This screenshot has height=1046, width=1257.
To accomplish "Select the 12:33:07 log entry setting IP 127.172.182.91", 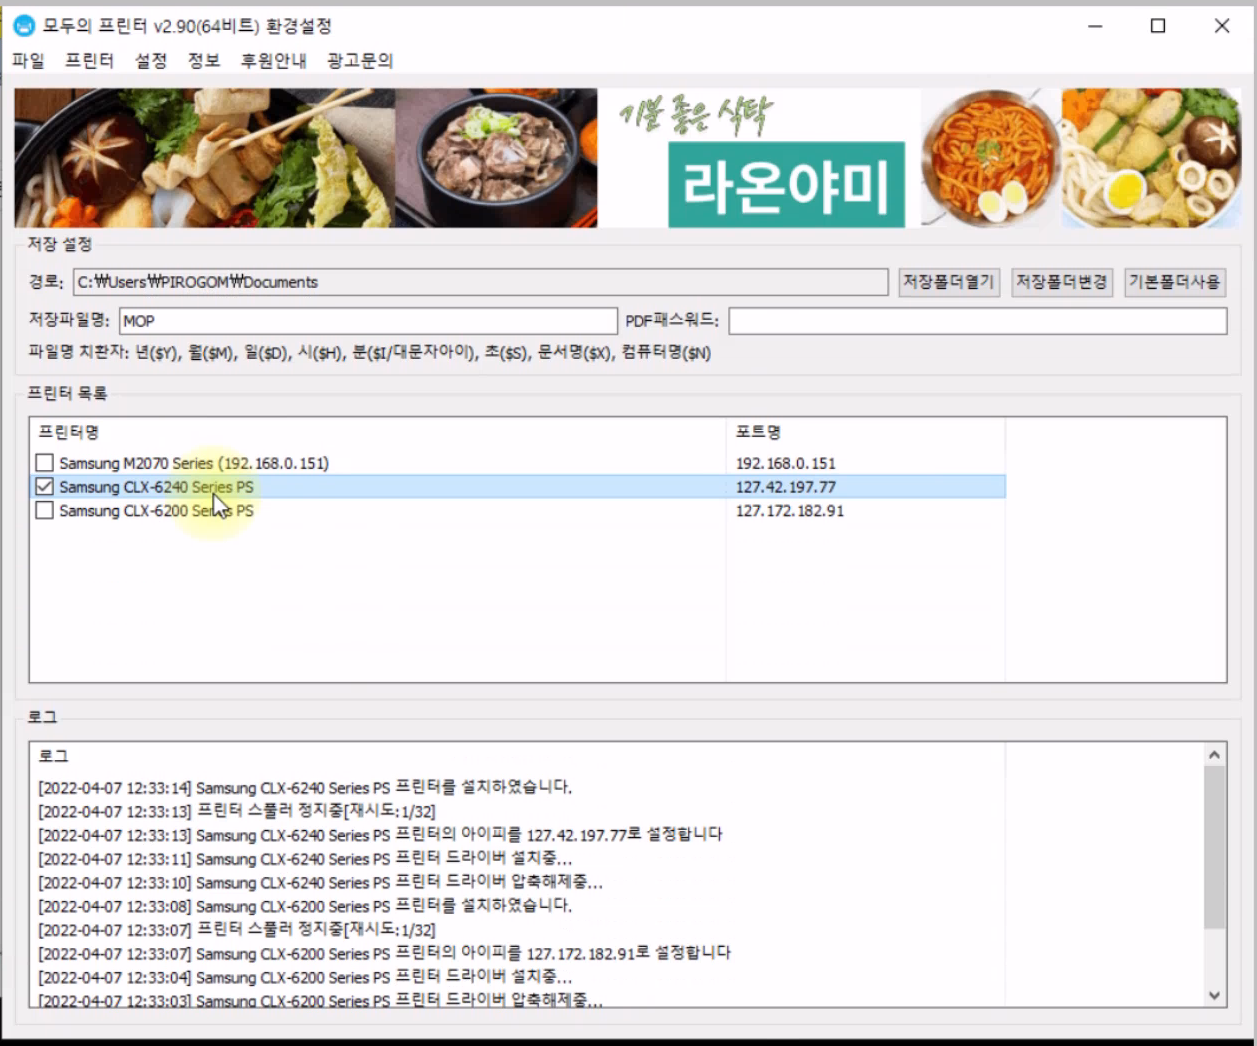I will coord(384,954).
